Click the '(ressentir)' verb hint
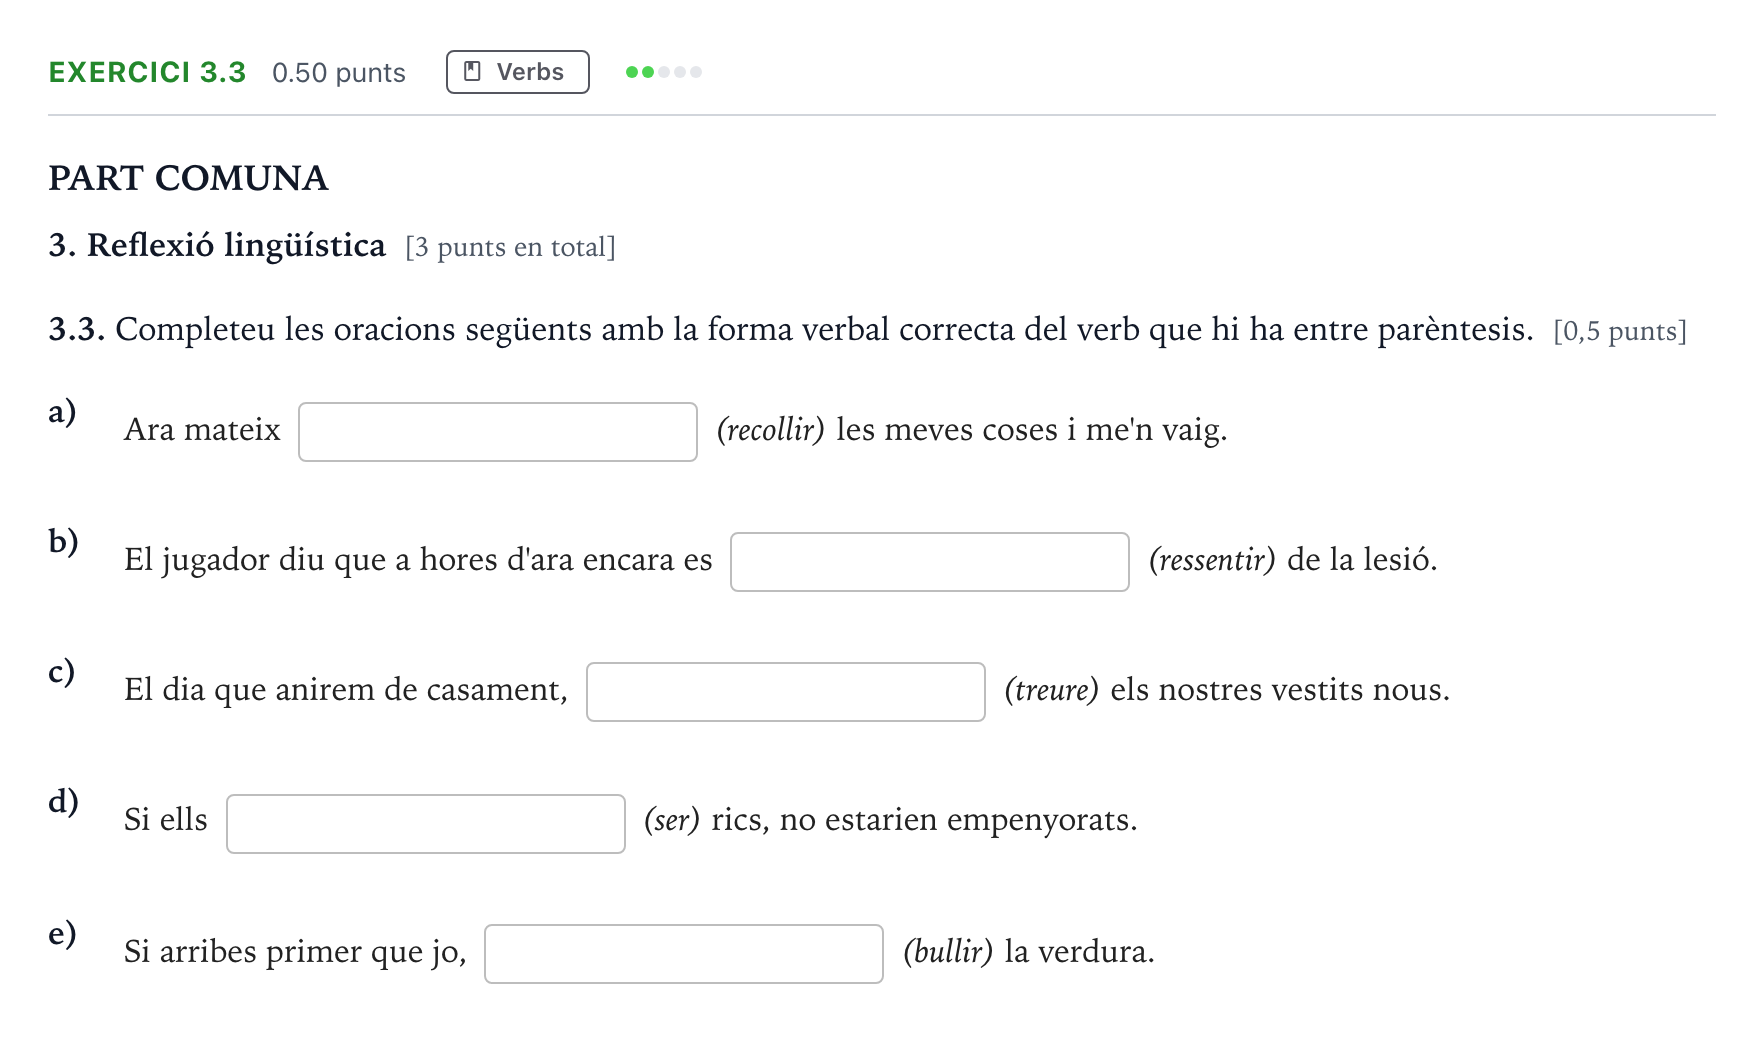This screenshot has height=1058, width=1764. [1212, 560]
